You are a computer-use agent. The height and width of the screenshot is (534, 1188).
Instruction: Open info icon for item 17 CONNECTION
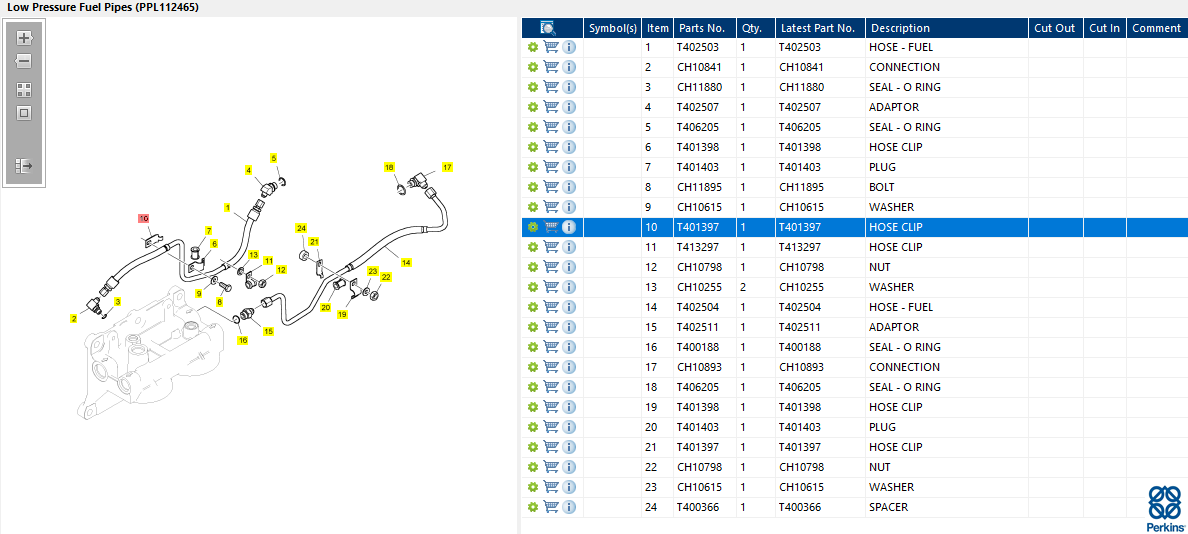[x=570, y=367]
